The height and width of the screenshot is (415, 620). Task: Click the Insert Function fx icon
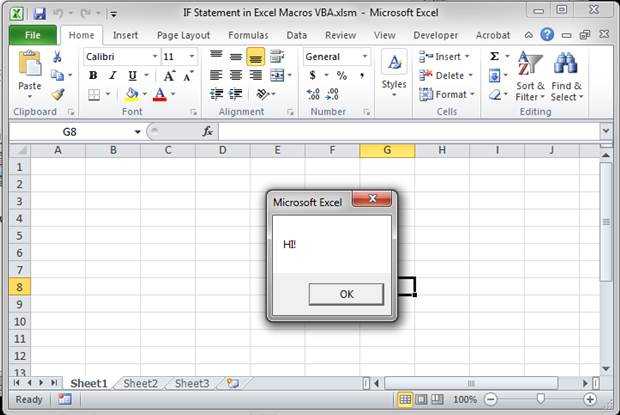(208, 131)
